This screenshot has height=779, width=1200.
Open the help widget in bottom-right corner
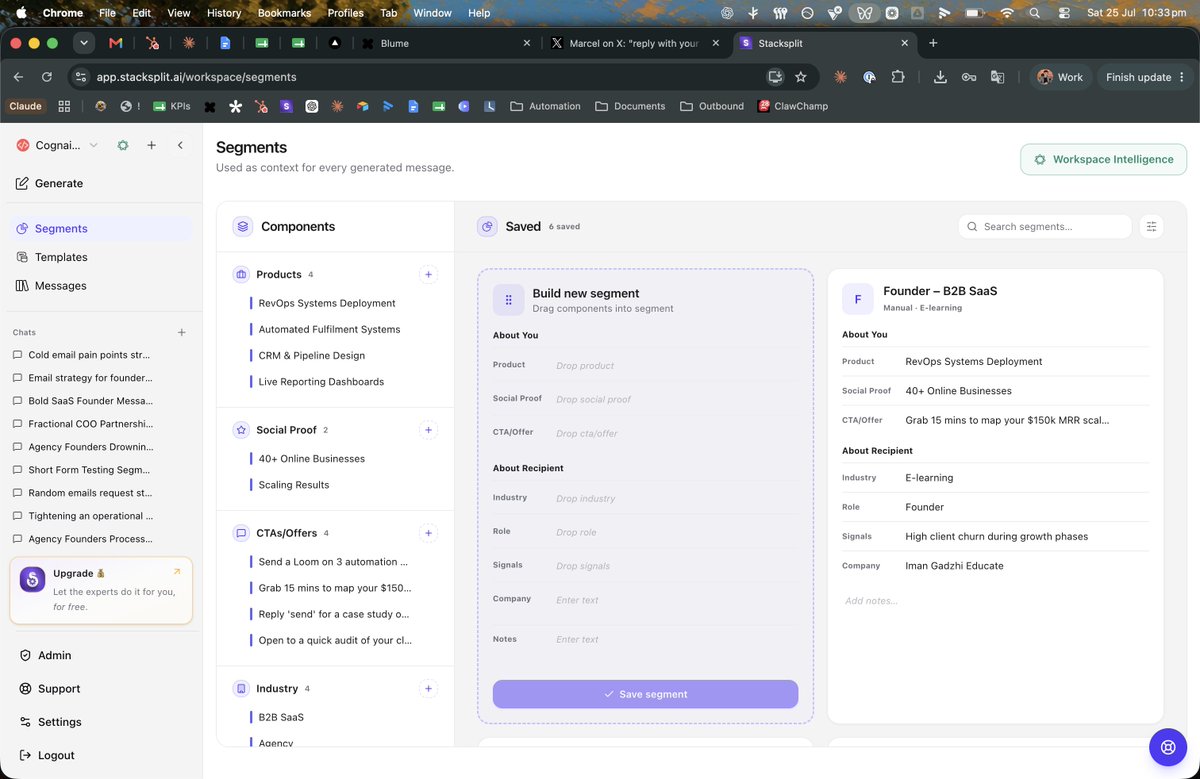1167,746
